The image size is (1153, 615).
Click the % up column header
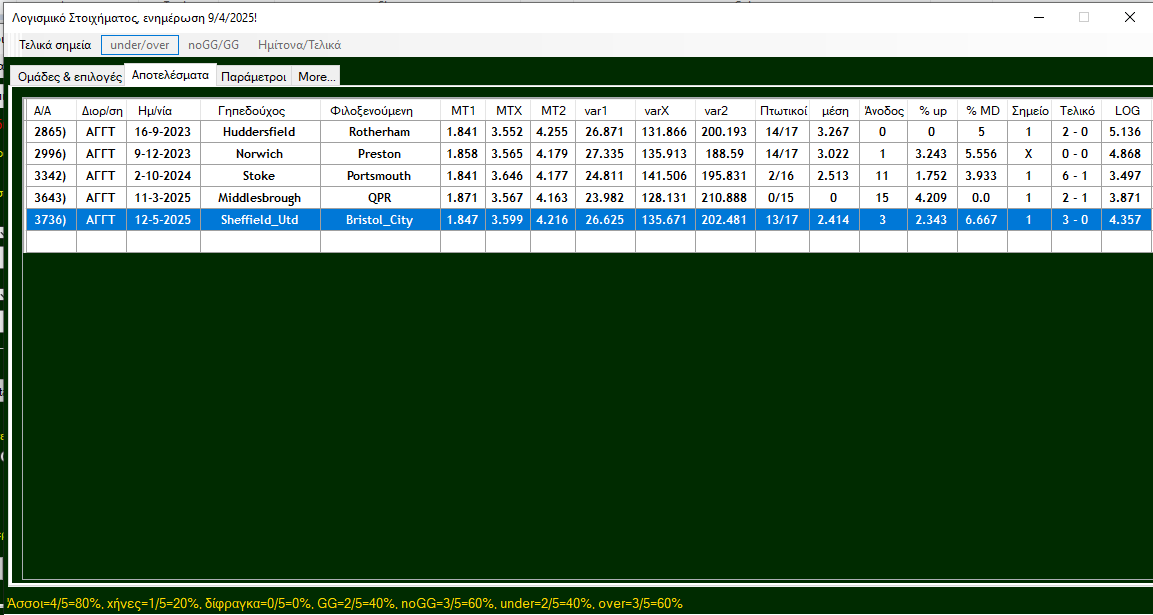point(932,110)
